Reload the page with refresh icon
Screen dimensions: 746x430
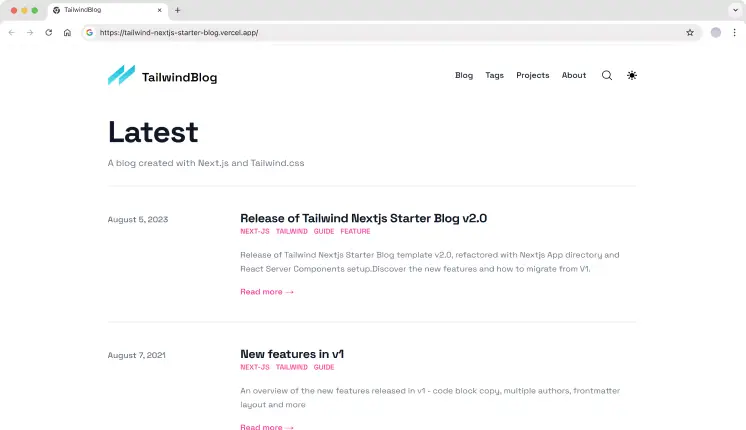tap(49, 32)
